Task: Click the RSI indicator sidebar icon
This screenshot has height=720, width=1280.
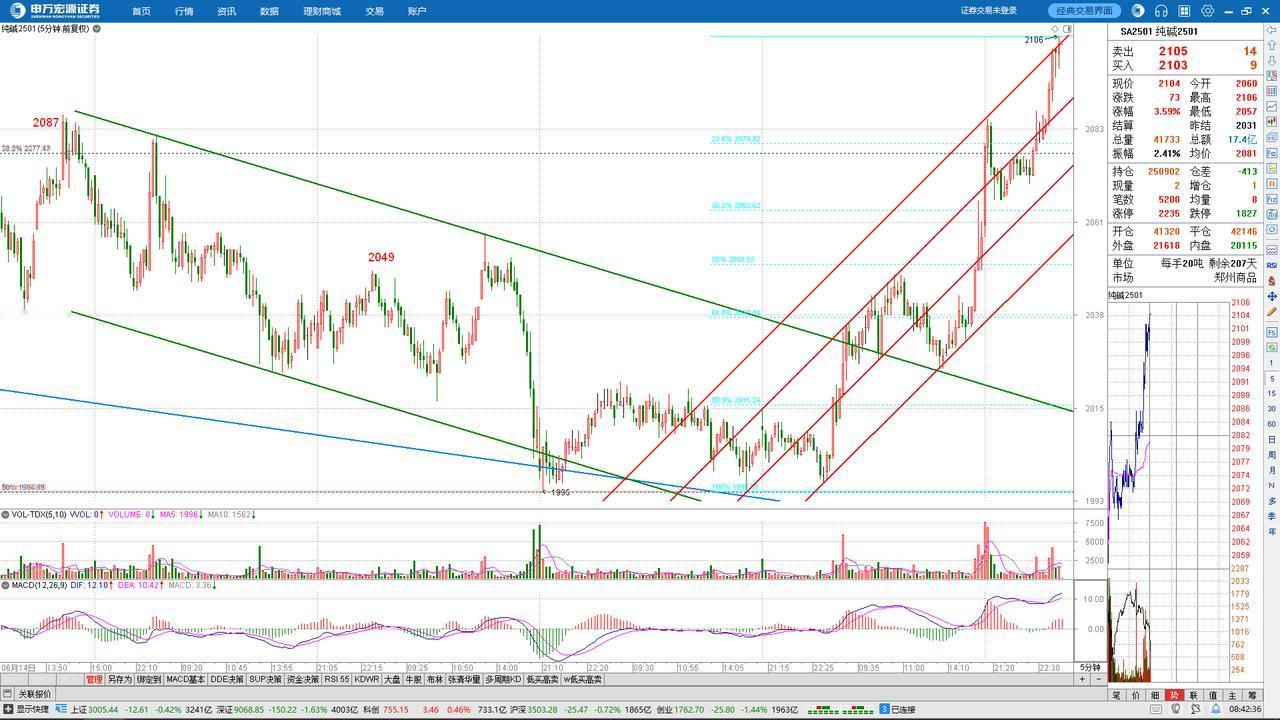Action: [1271, 265]
